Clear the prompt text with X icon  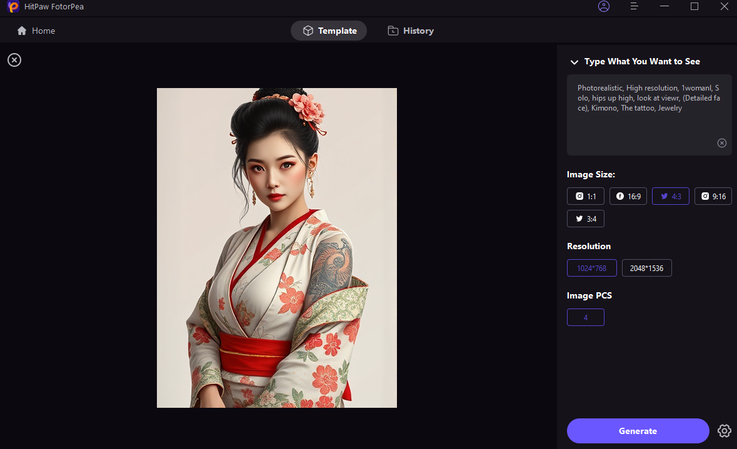722,143
